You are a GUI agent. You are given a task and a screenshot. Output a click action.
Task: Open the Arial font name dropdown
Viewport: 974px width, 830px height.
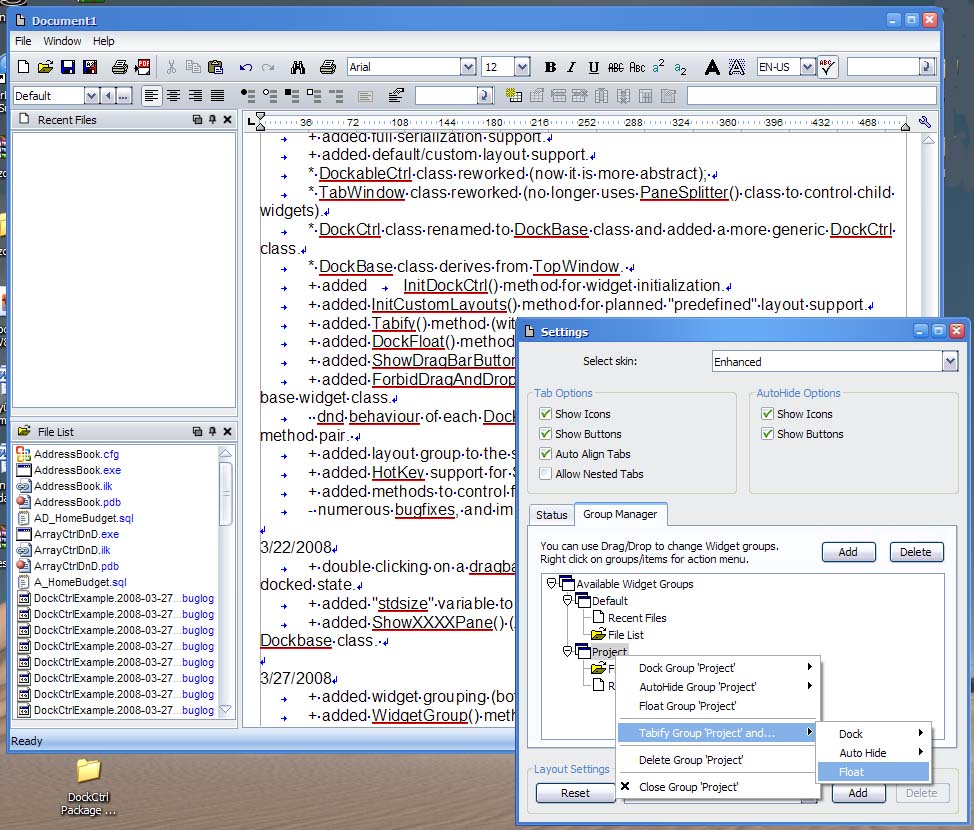coord(467,67)
